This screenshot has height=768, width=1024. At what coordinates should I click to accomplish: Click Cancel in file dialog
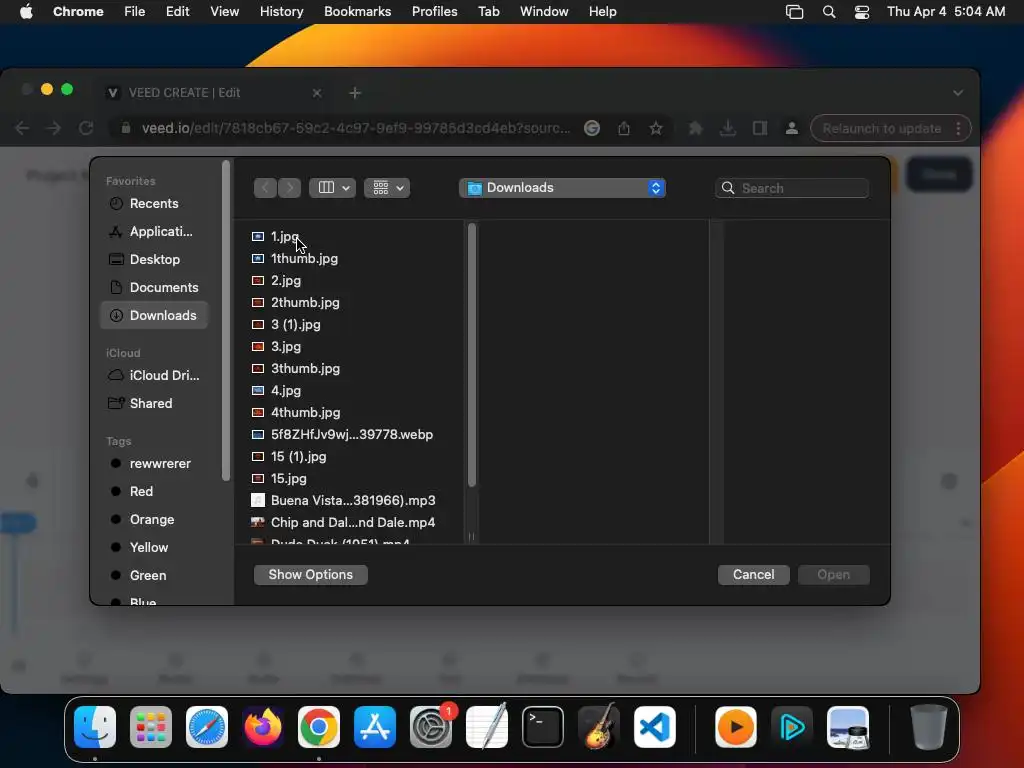tap(754, 575)
